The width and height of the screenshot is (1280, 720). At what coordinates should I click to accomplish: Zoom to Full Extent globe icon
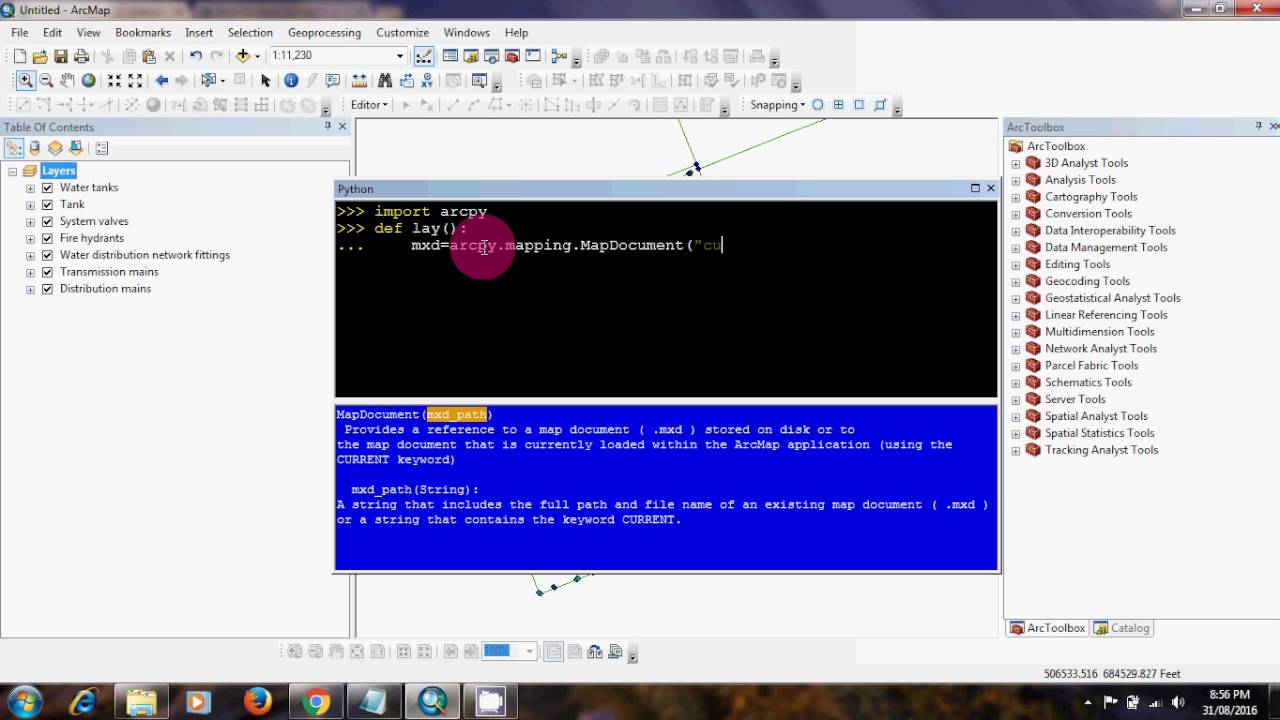click(x=88, y=81)
